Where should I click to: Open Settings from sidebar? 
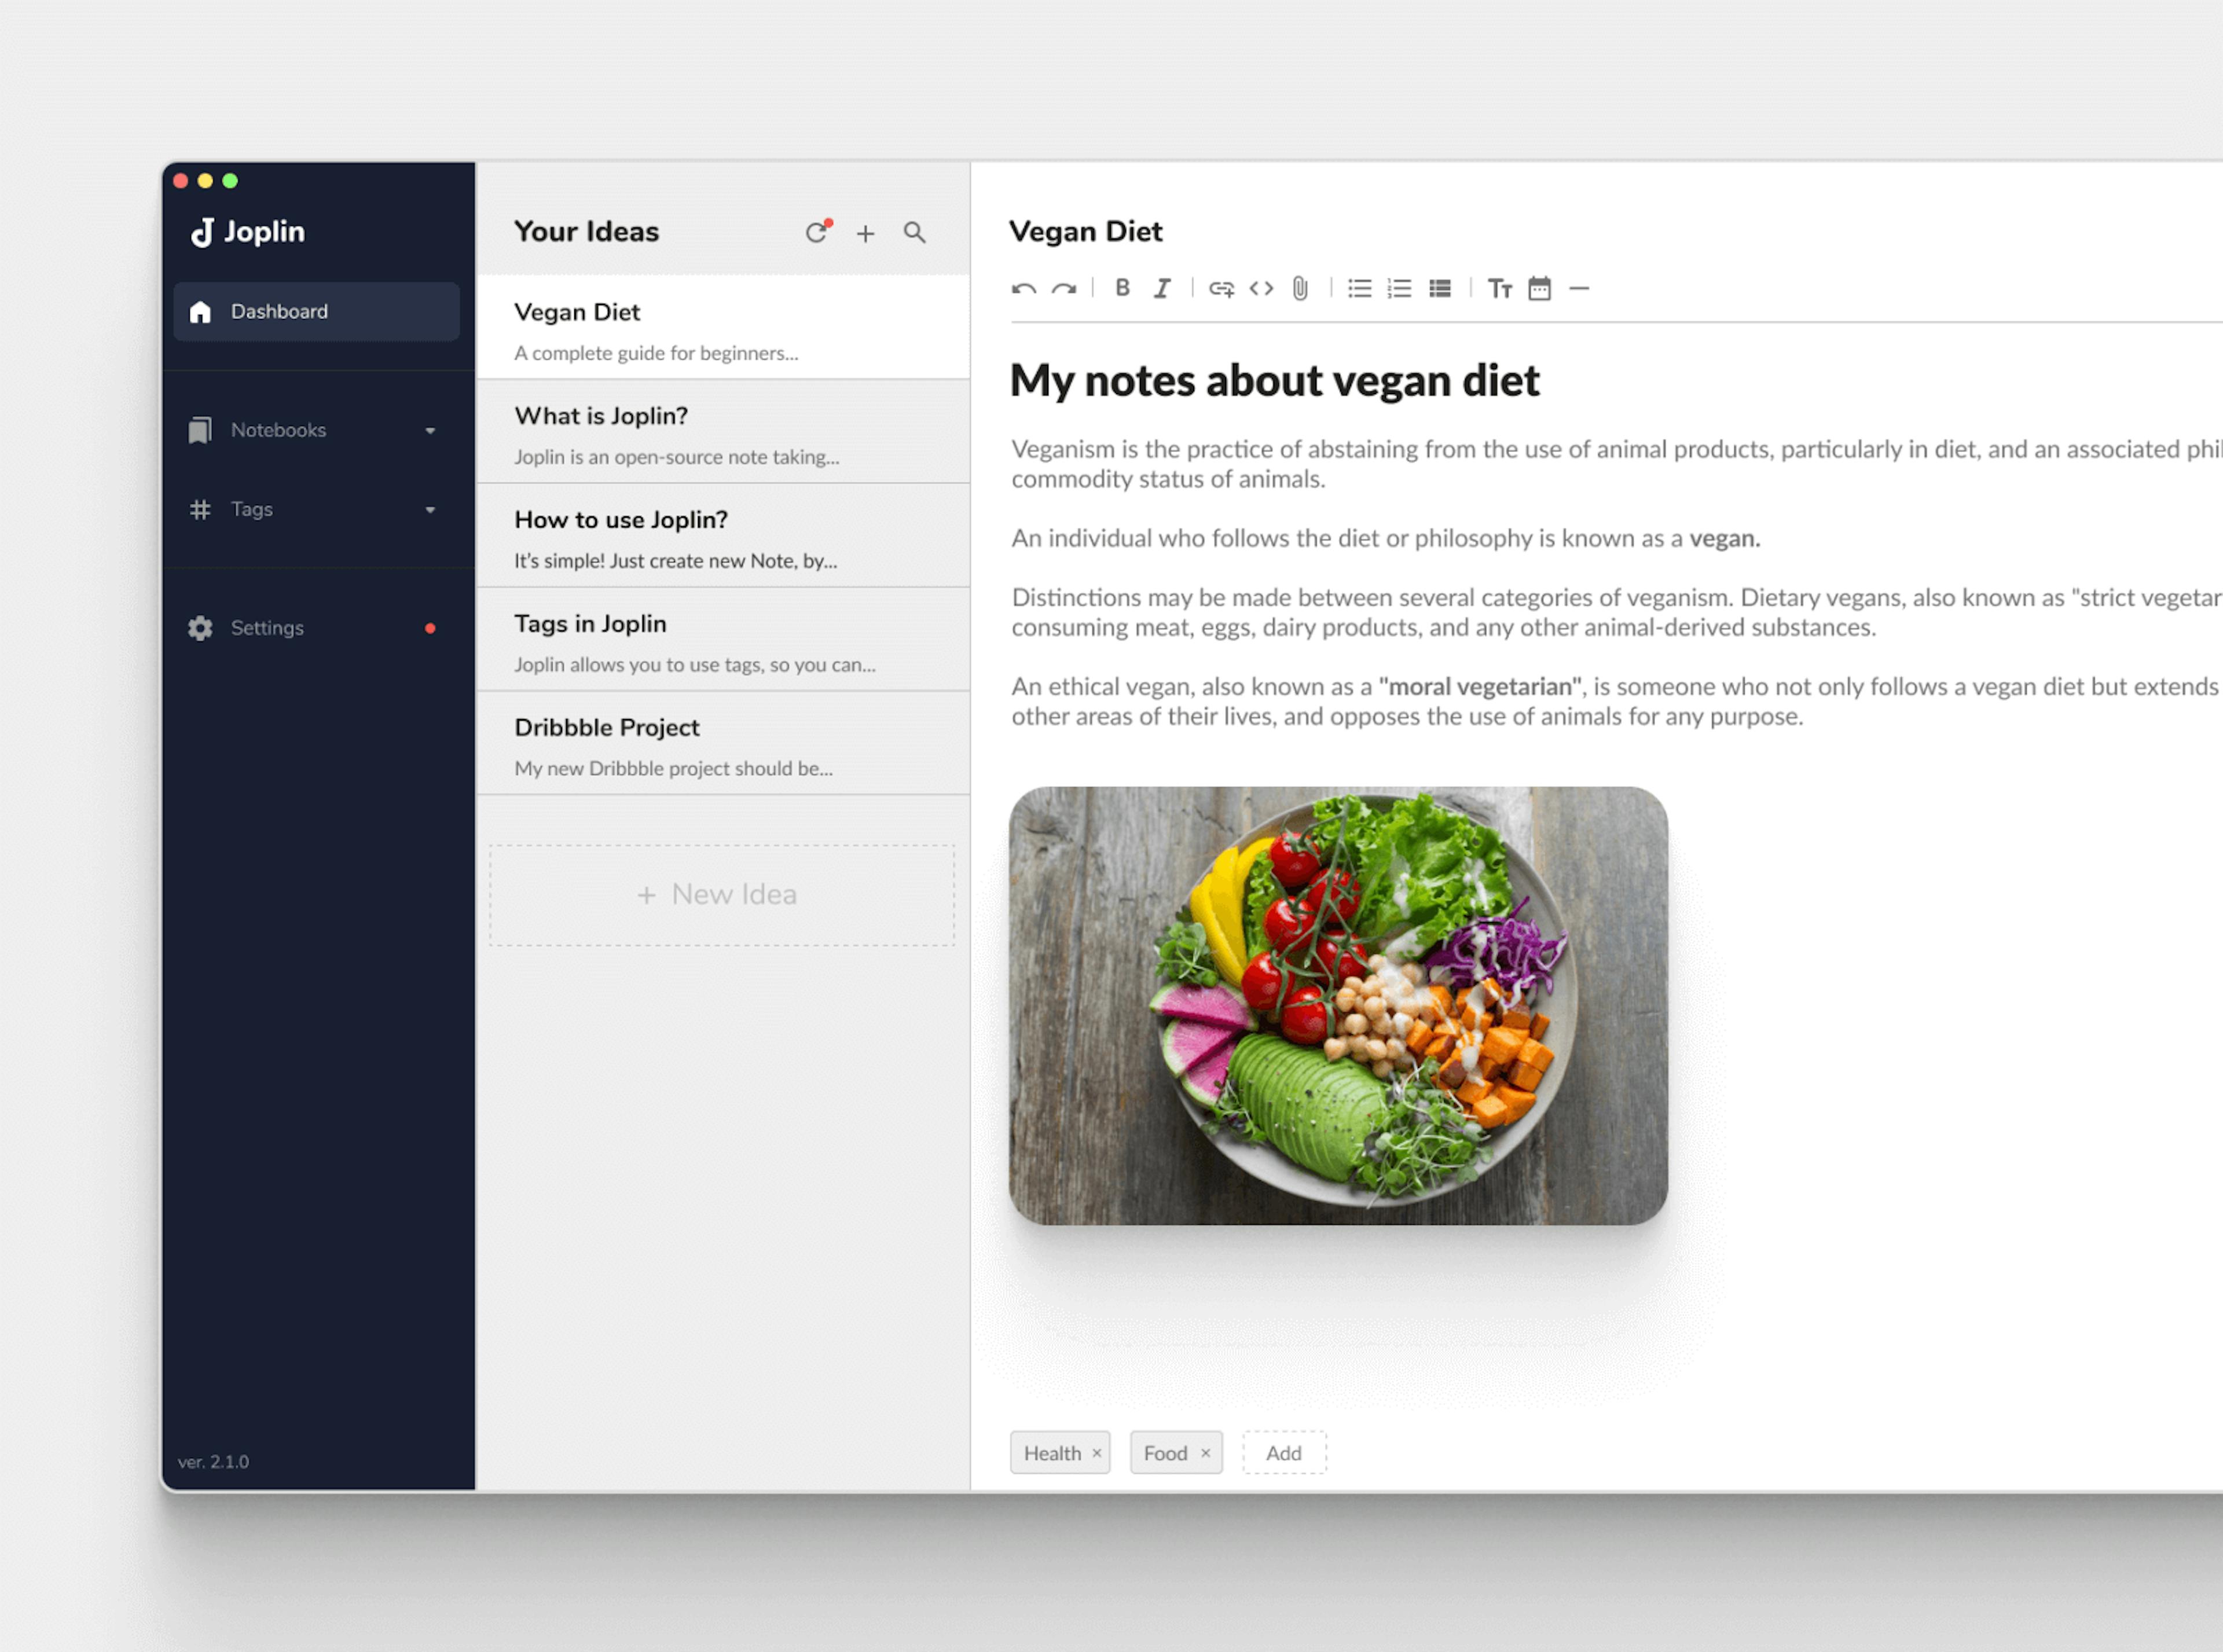(267, 626)
